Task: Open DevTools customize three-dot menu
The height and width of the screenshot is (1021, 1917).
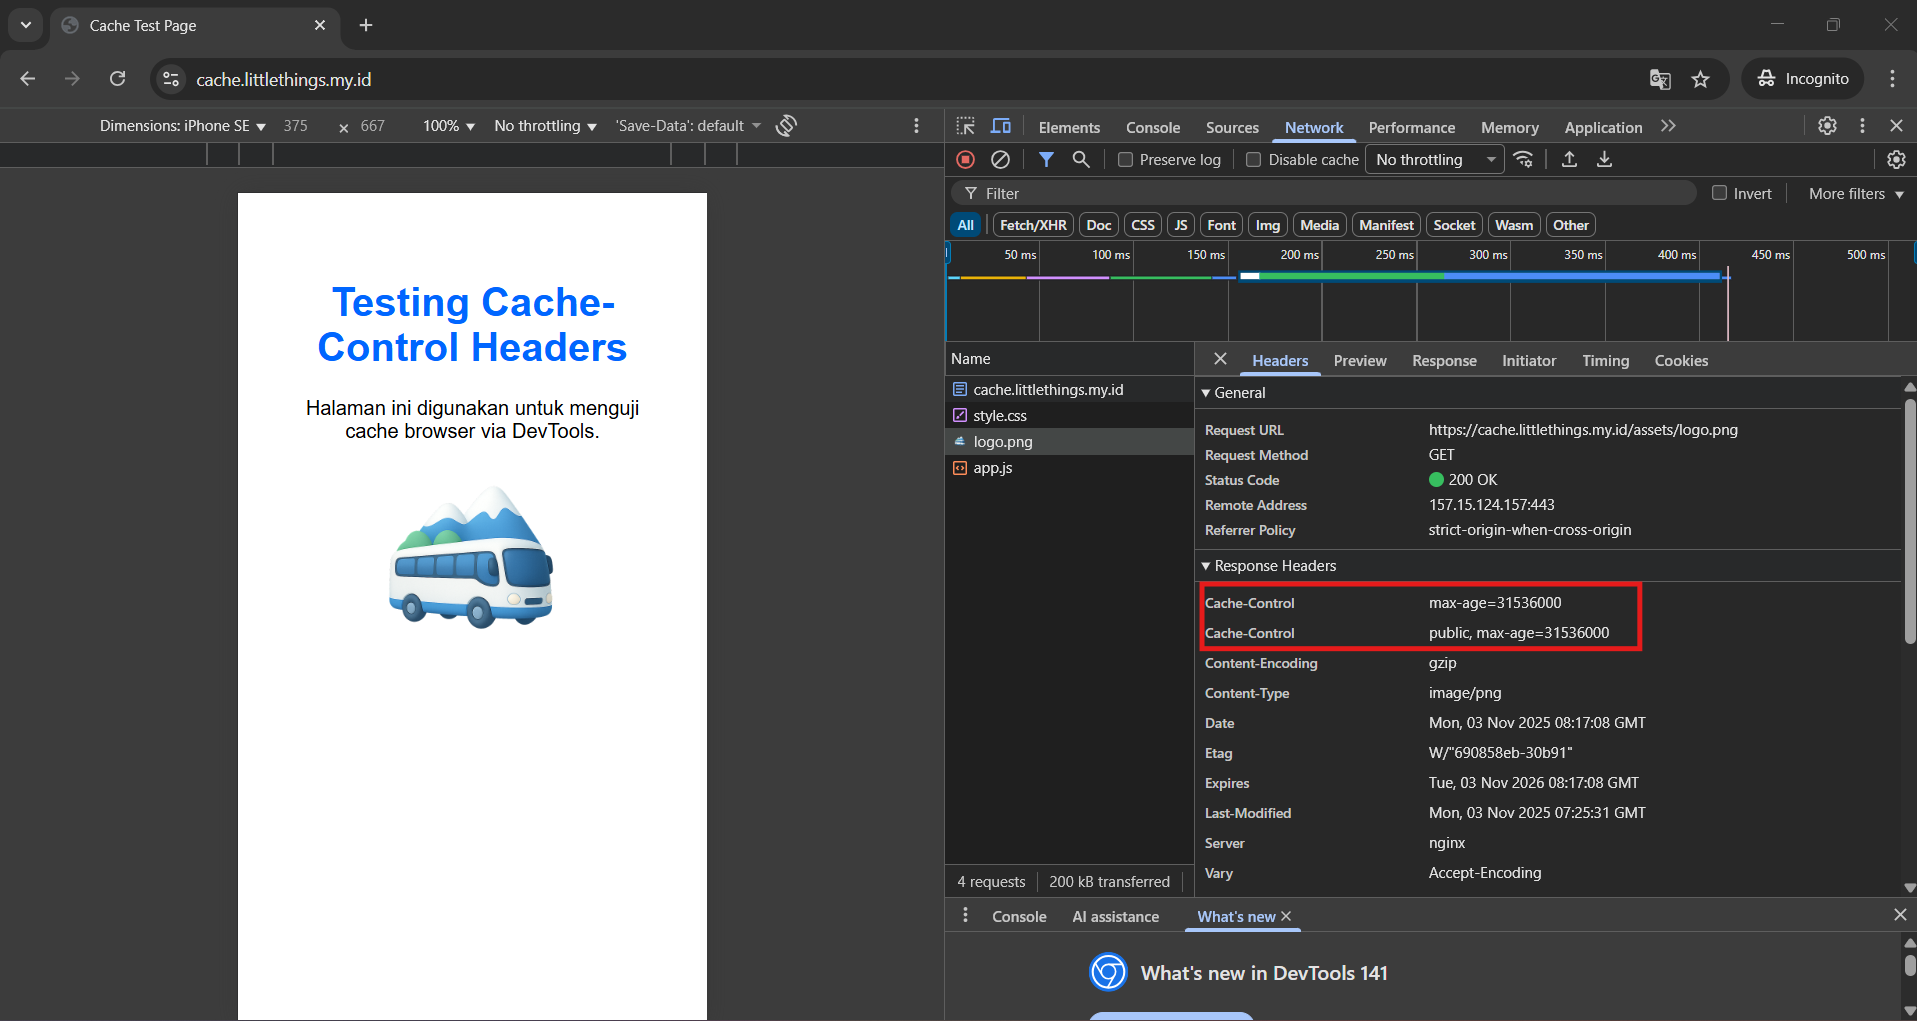Action: [x=1862, y=126]
